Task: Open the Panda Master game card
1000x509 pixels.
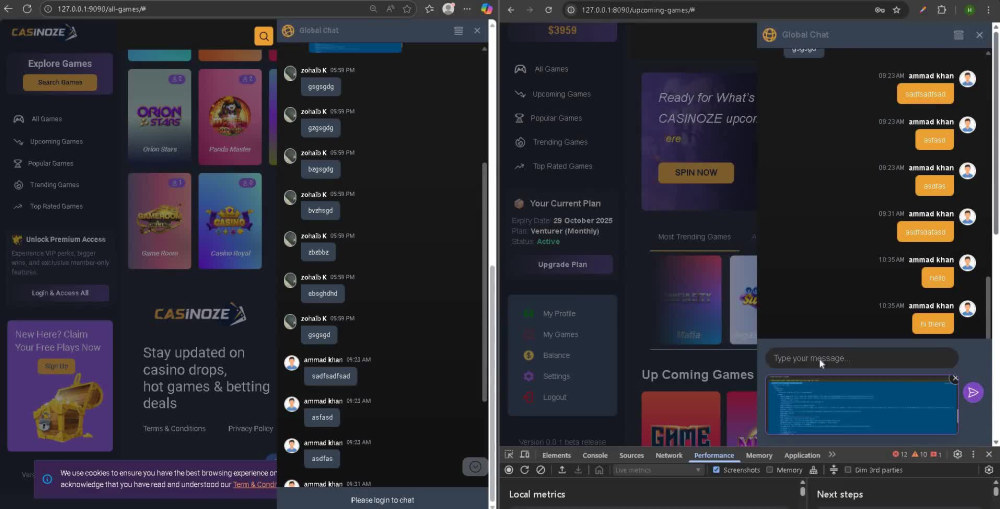Action: [230, 117]
